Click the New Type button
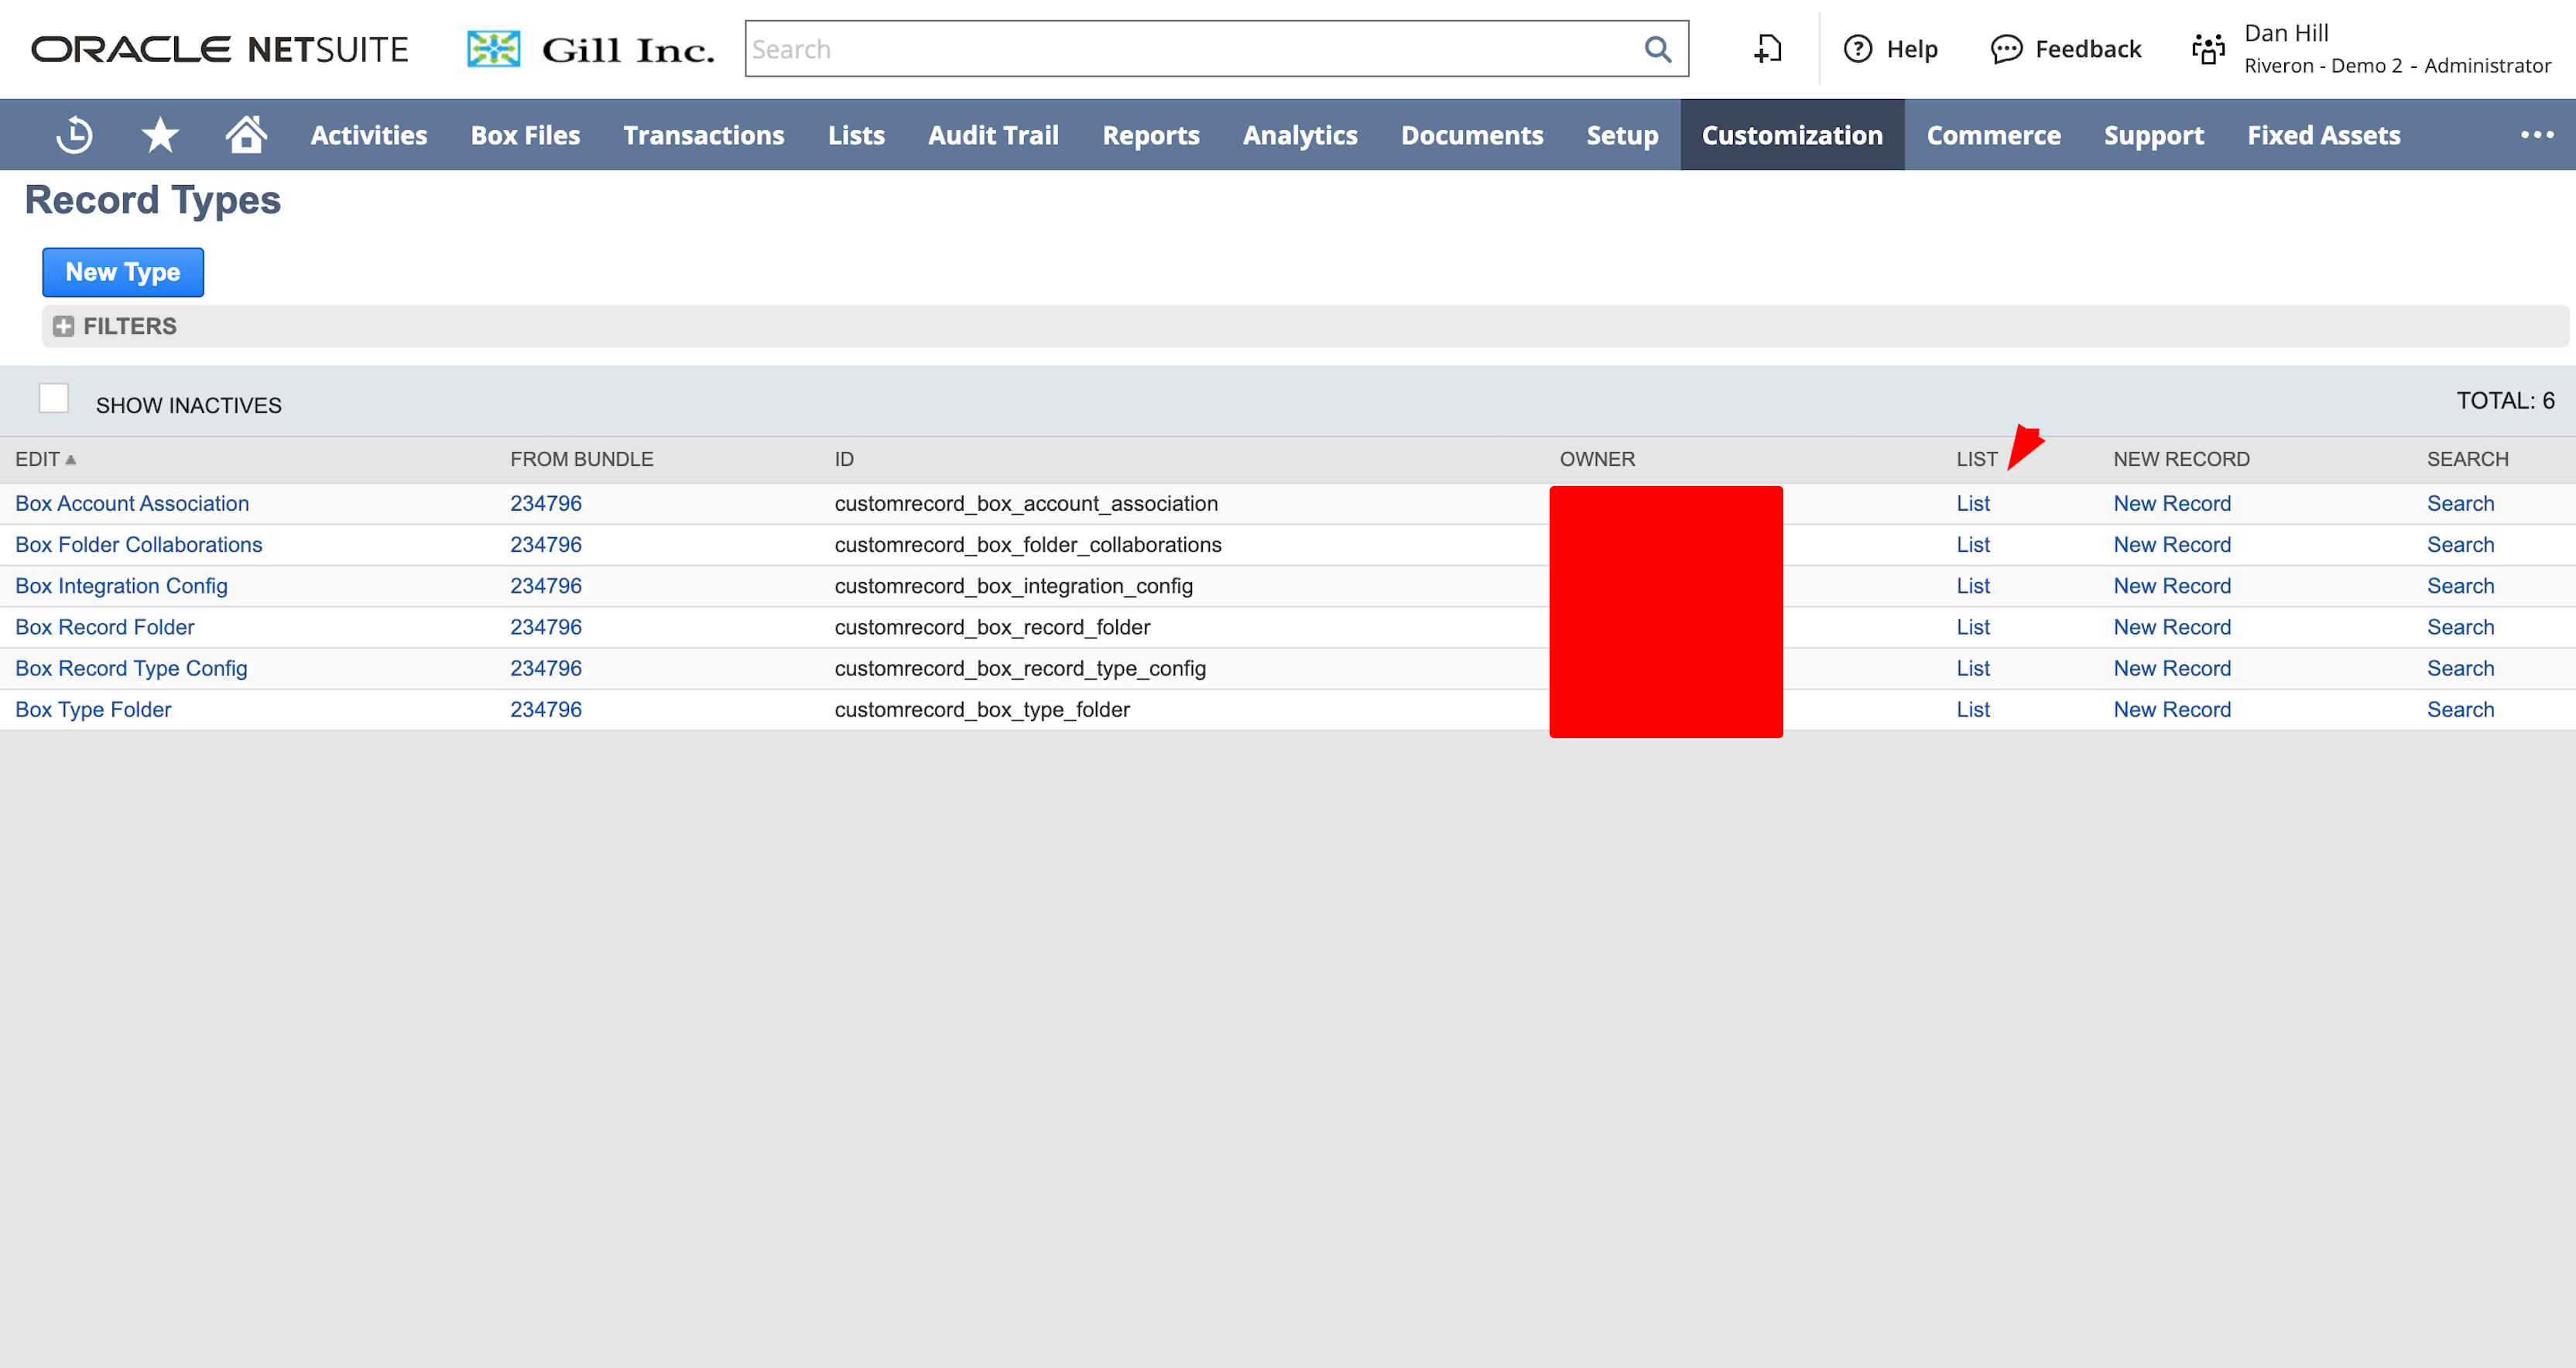Image resolution: width=2576 pixels, height=1368 pixels. pos(123,272)
